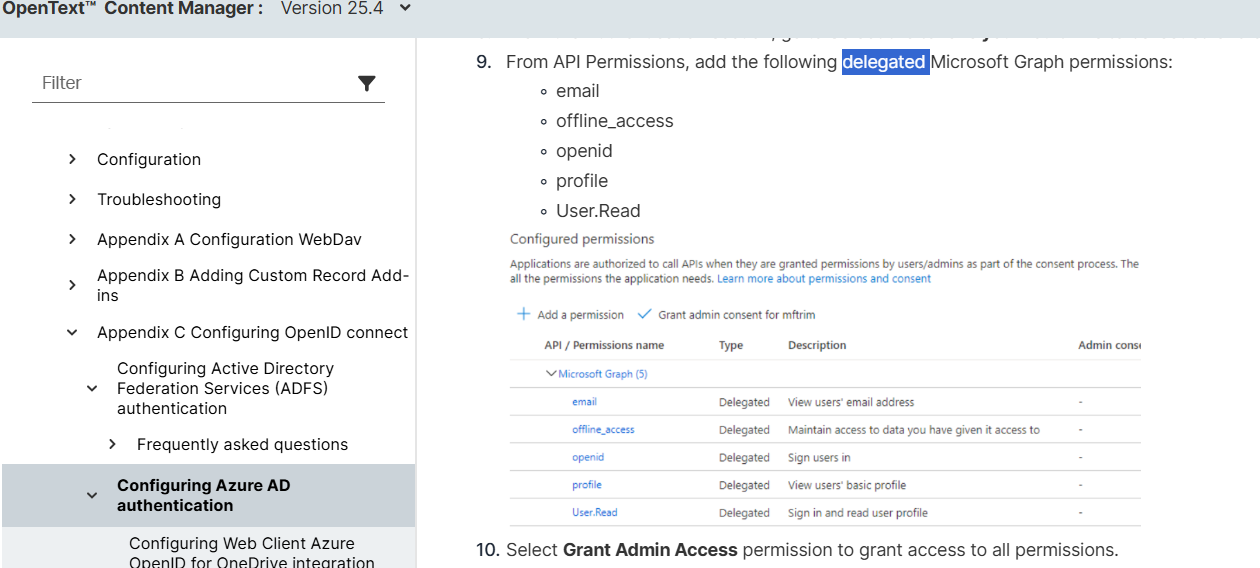Image resolution: width=1260 pixels, height=568 pixels.
Task: Expand Frequently asked questions chevron
Action: pyautogui.click(x=112, y=444)
